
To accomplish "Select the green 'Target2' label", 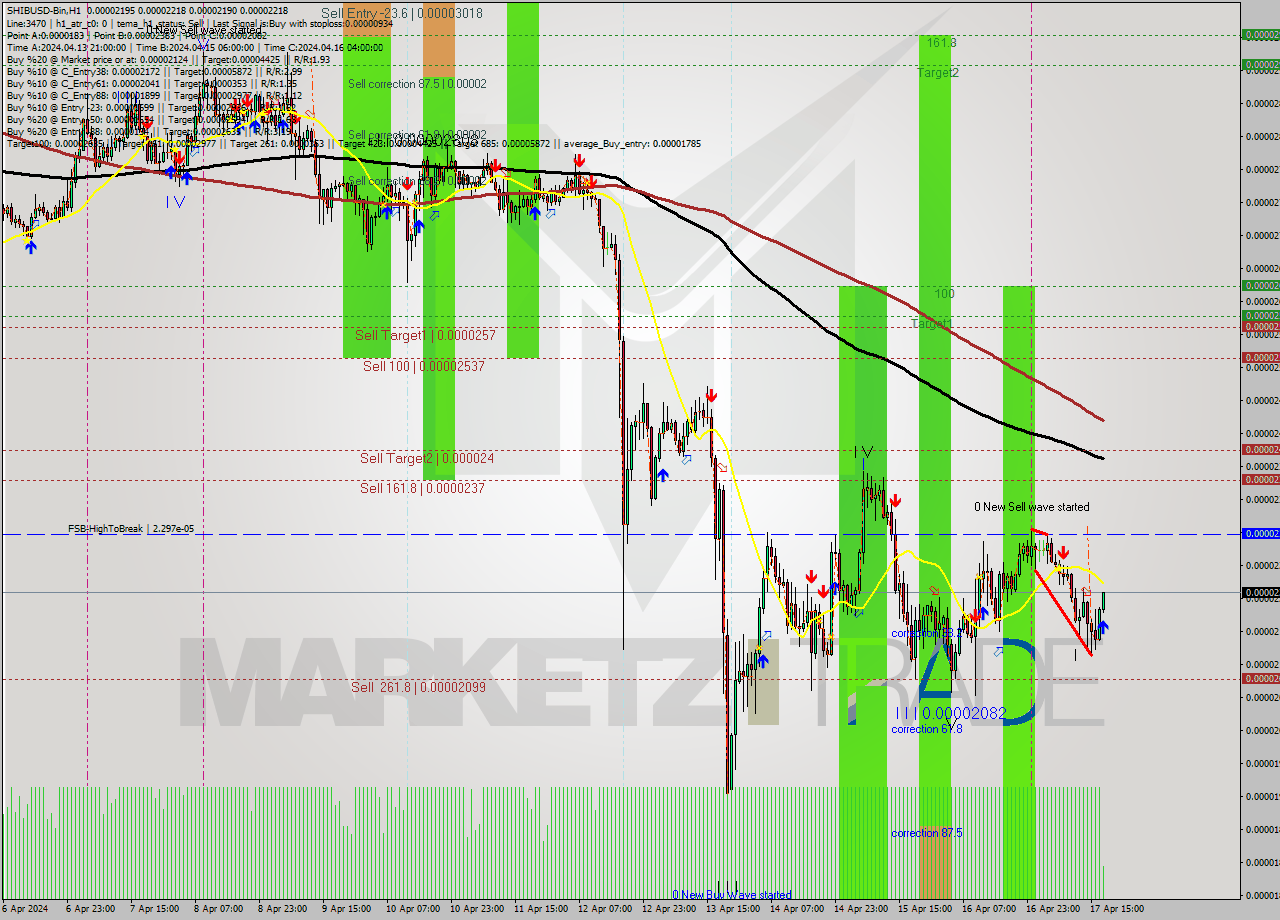I will 938,73.
